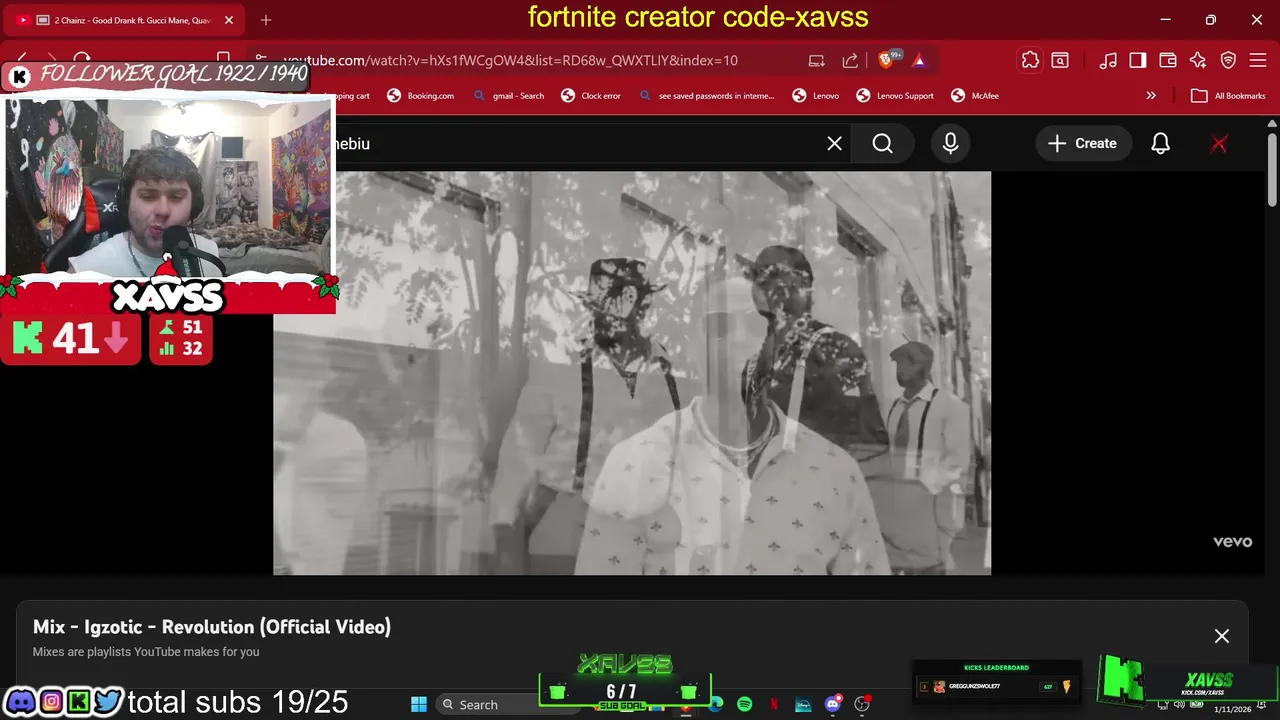The image size is (1280, 720).
Task: Click the taskbar volume icon
Action: tap(1177, 705)
